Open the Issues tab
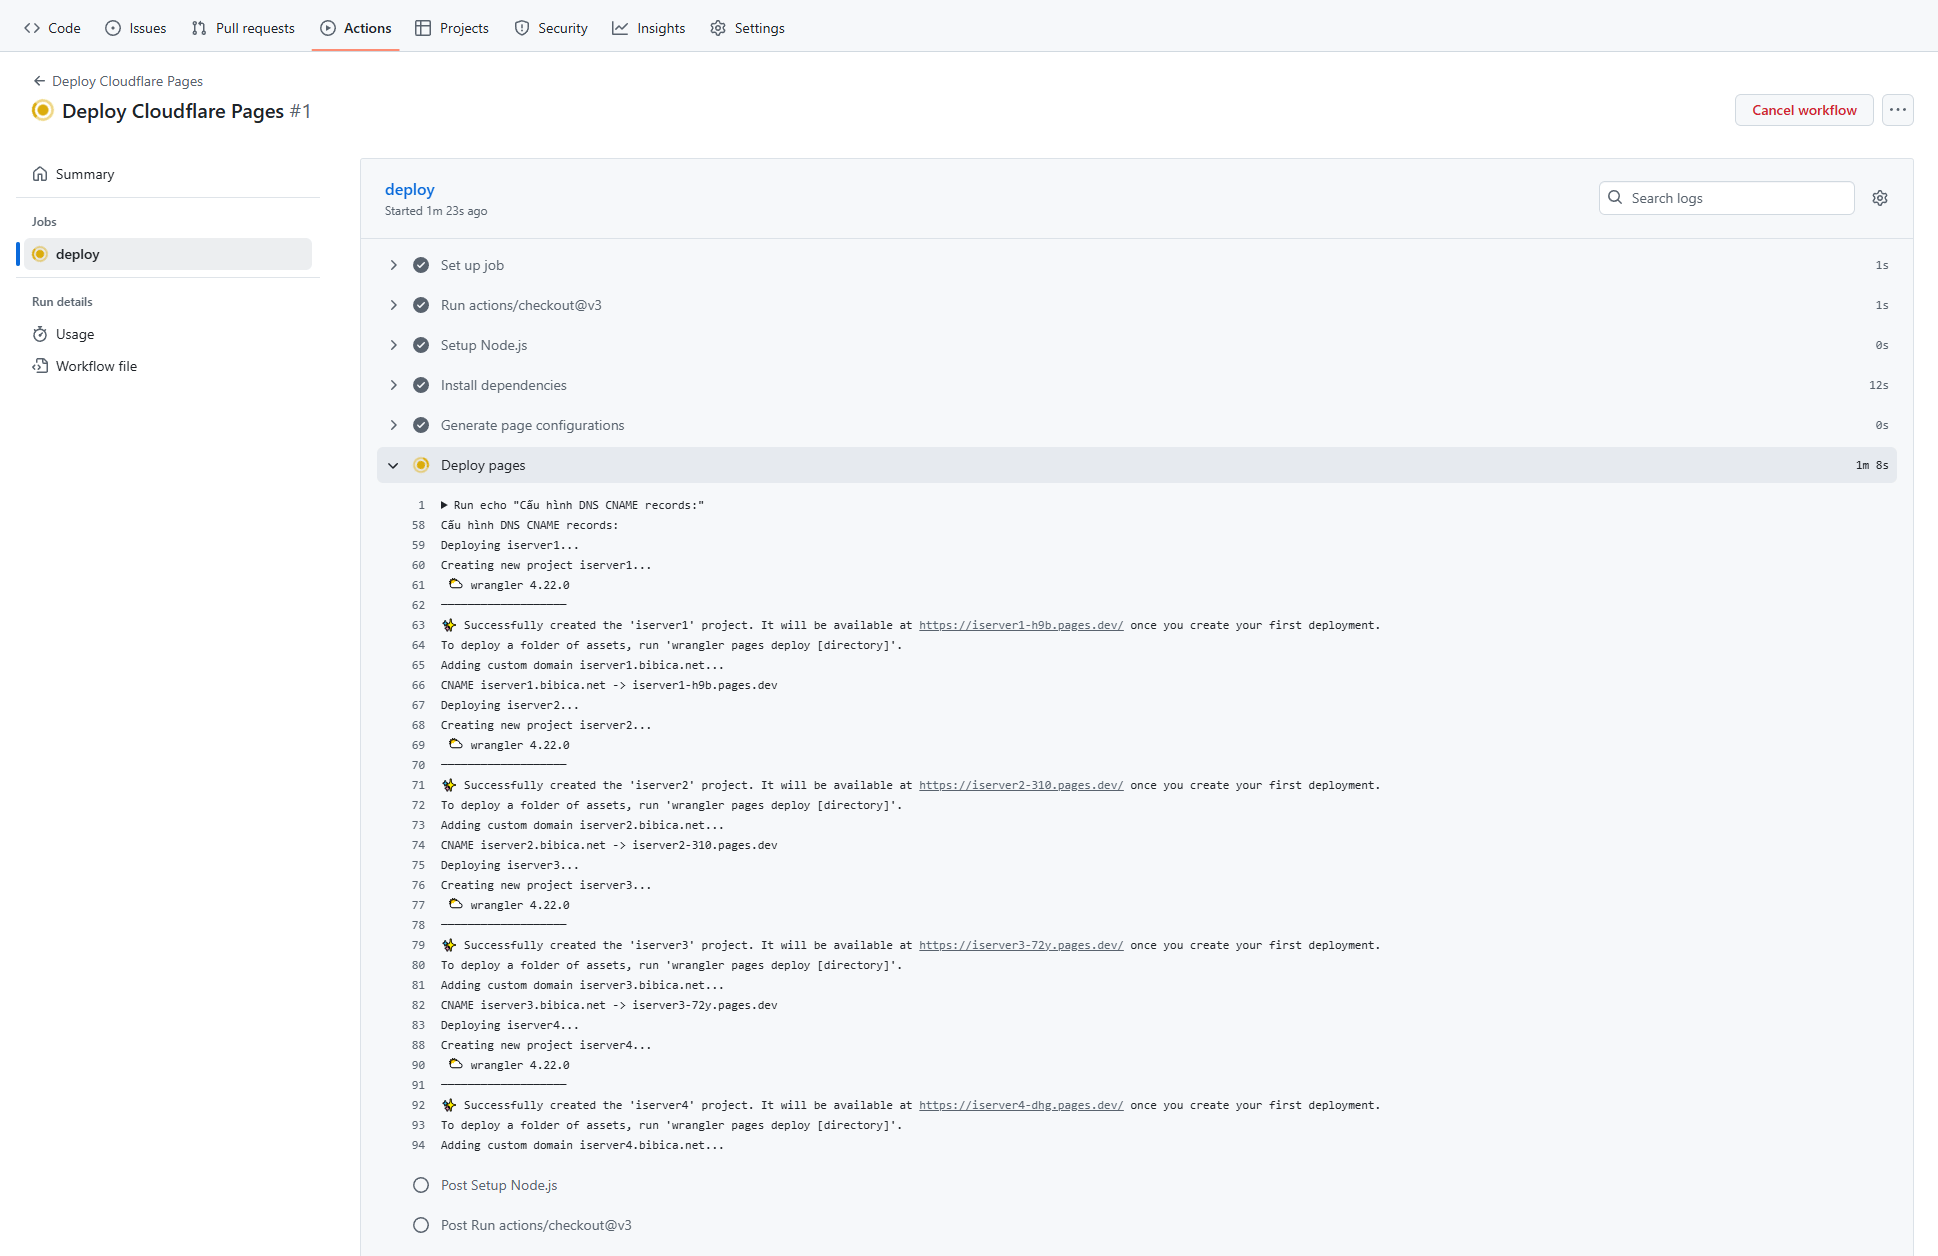Screen dimensions: 1938x1256 pos(136,28)
